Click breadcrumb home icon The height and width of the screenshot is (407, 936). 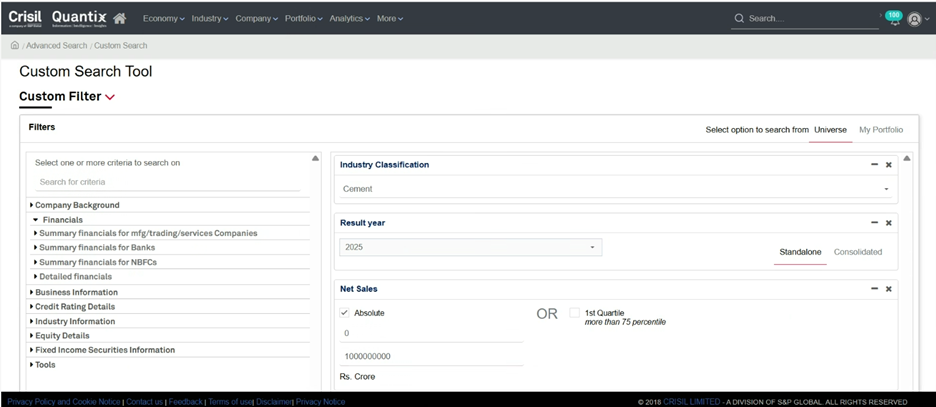point(15,46)
